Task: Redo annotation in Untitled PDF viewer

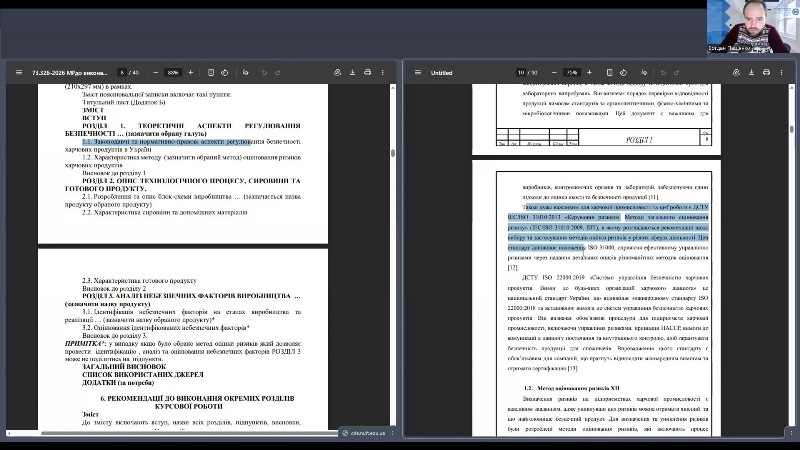Action: [x=677, y=72]
